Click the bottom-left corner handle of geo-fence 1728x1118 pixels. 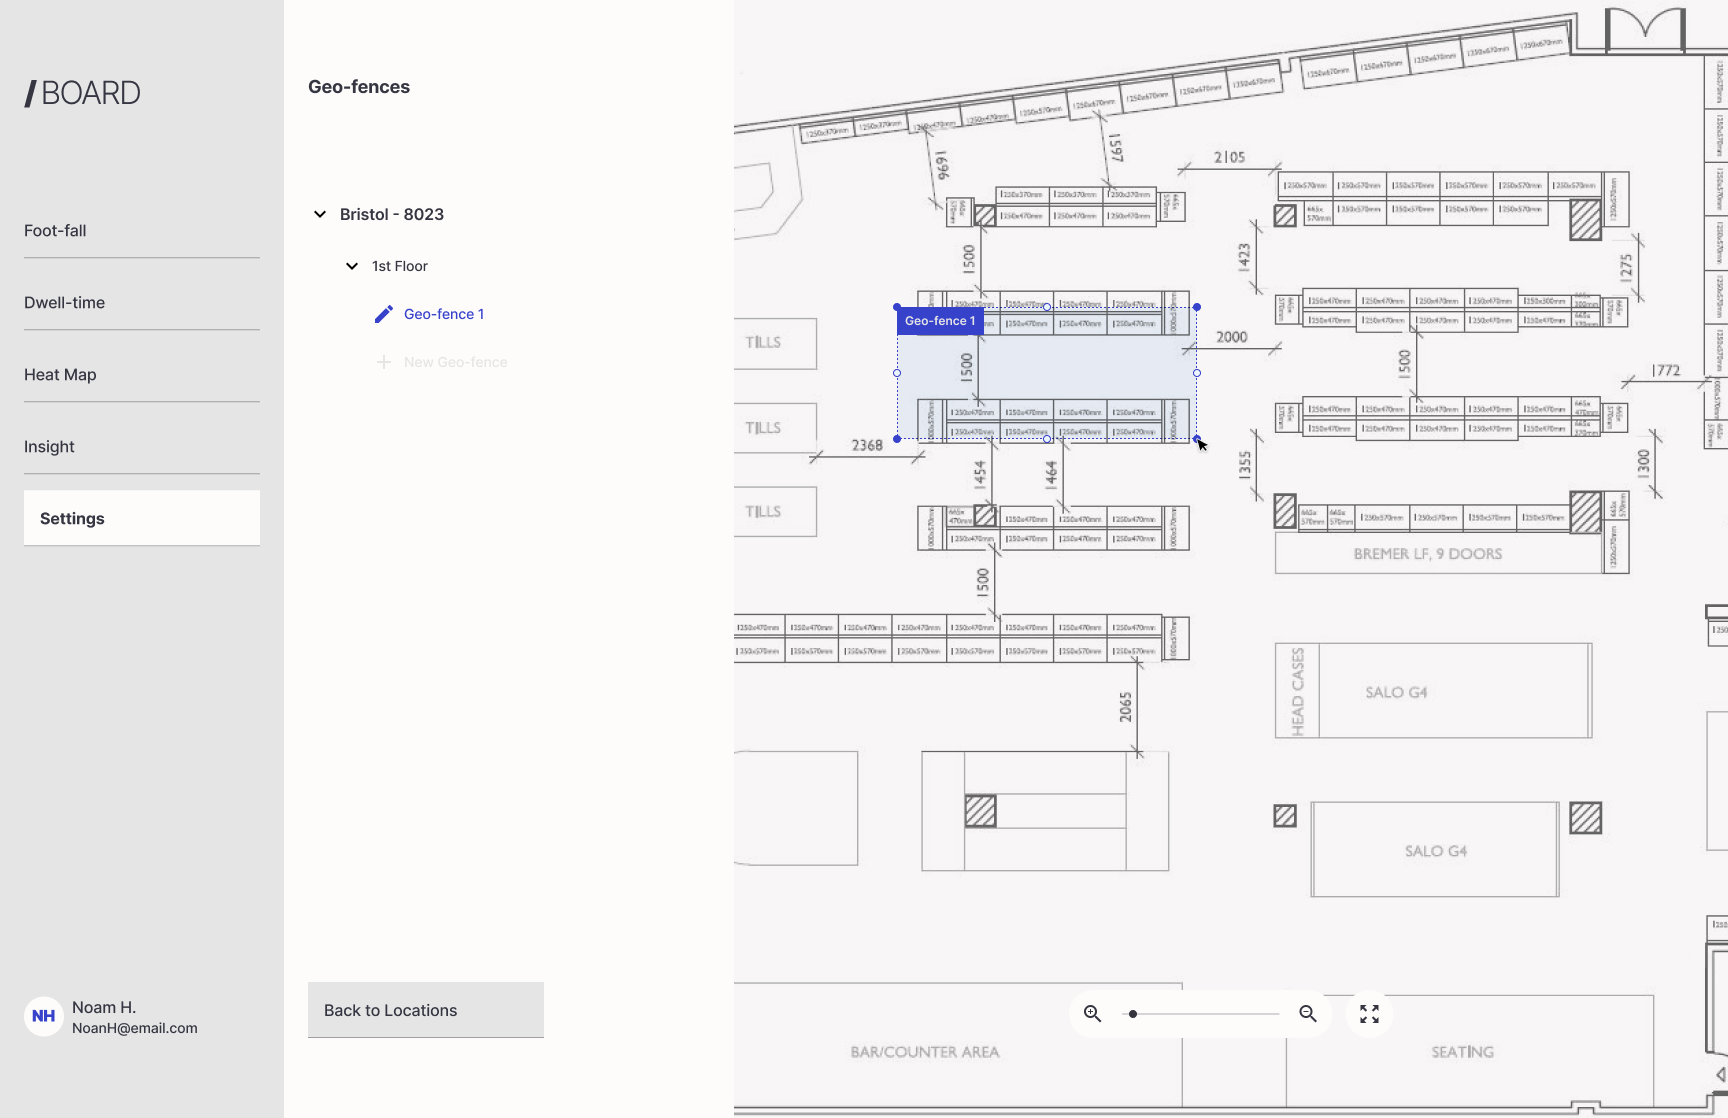[x=897, y=439]
